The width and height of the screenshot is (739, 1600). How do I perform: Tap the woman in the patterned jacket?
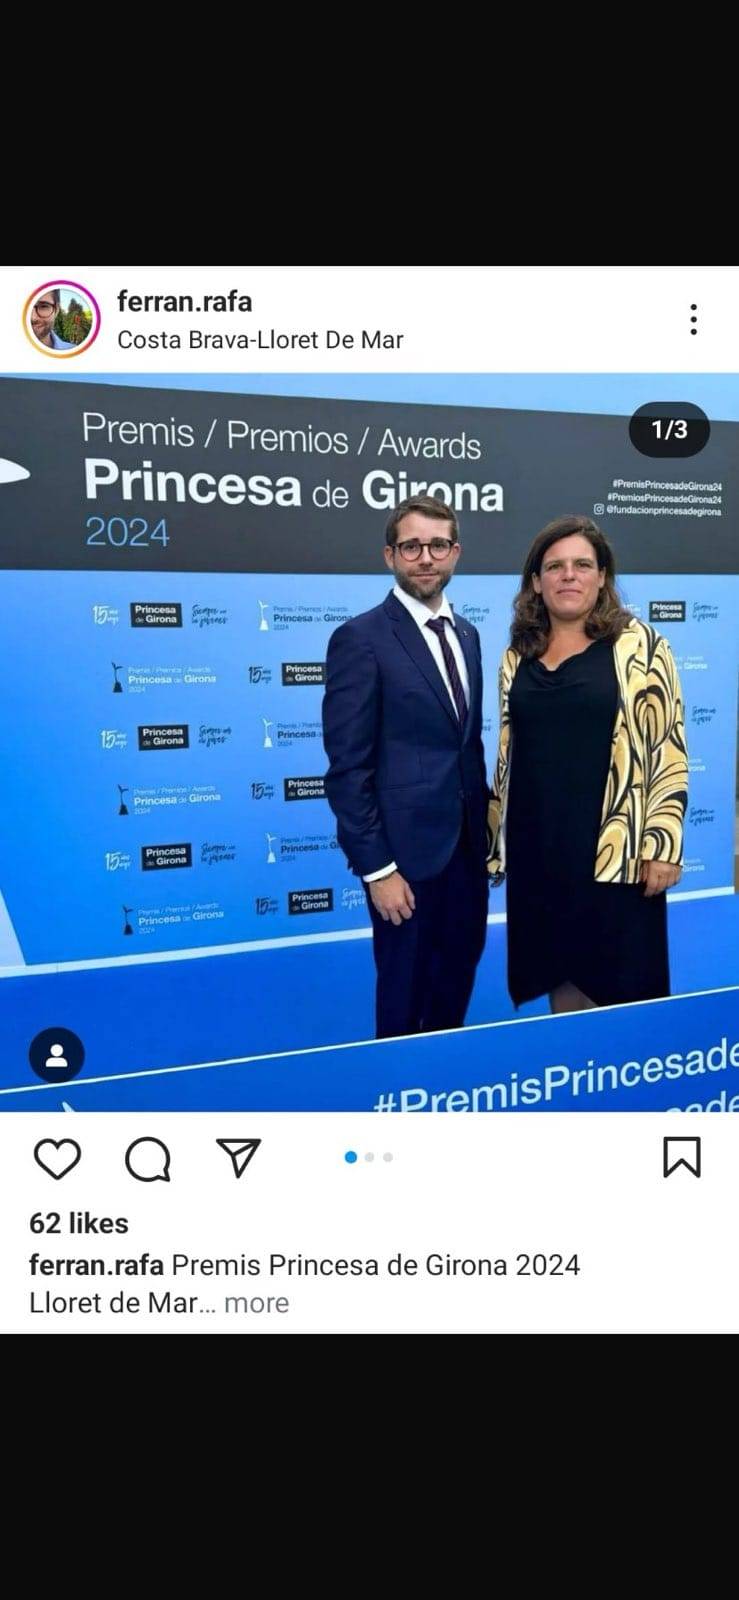coord(590,760)
